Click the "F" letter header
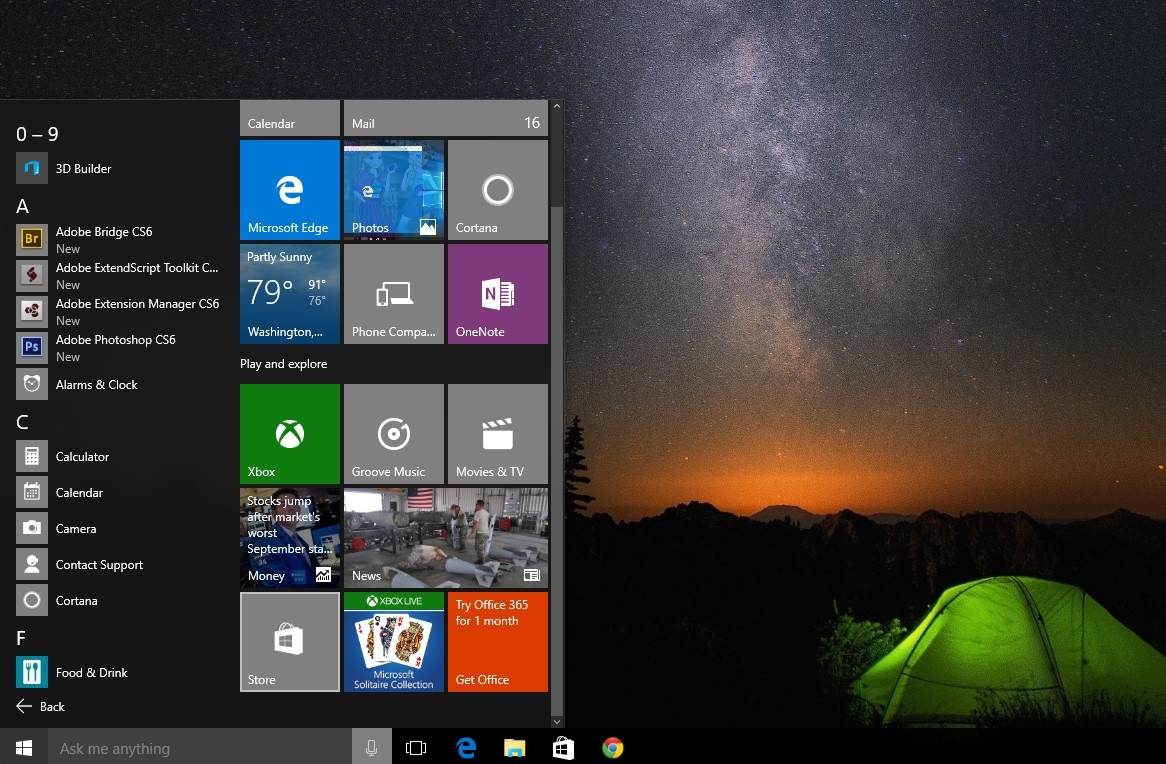The width and height of the screenshot is (1166, 764). [x=21, y=638]
